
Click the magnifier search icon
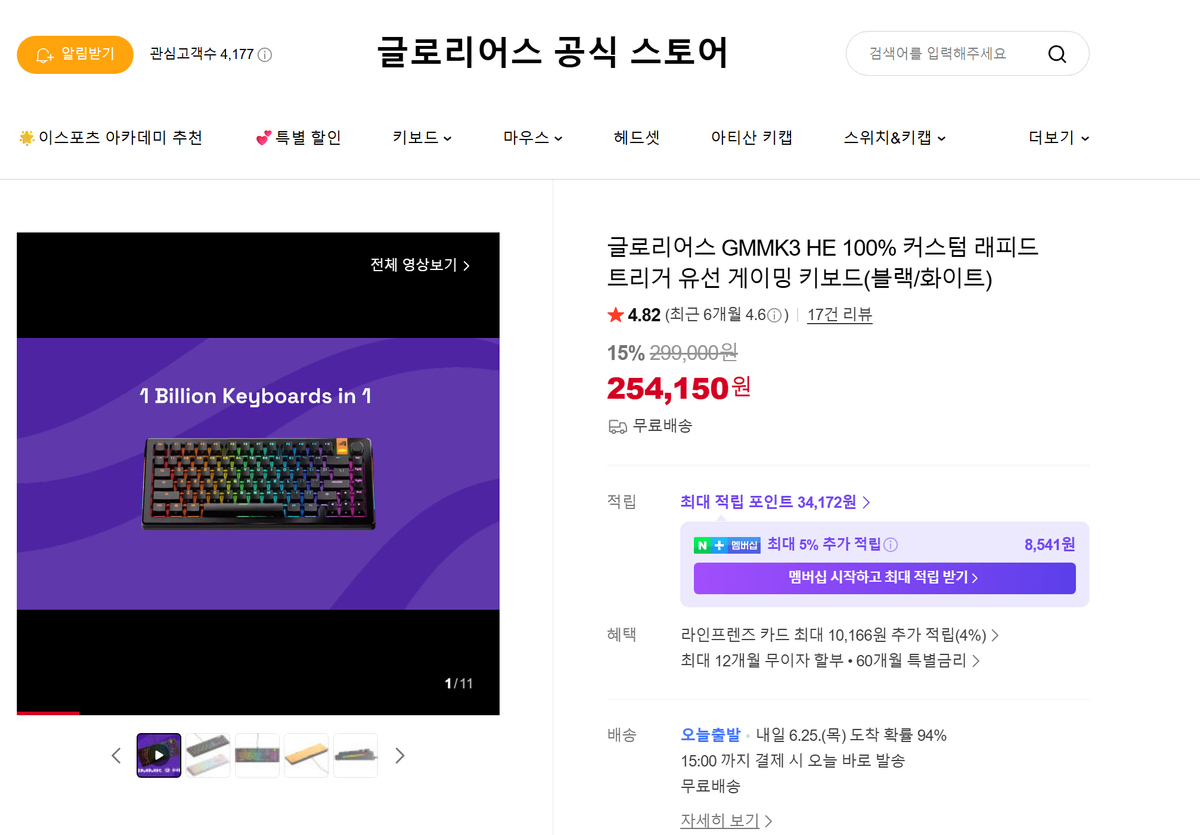pos(1057,54)
